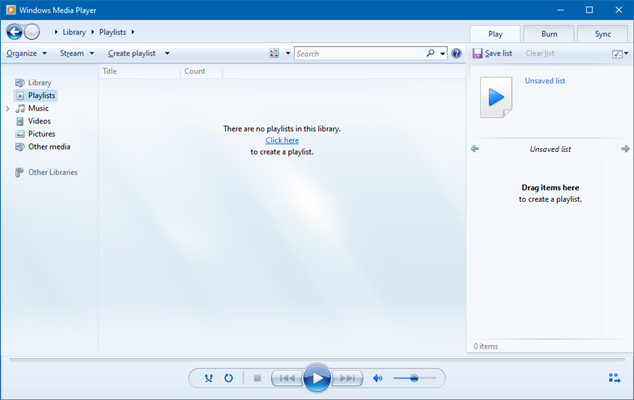This screenshot has width=634, height=400.
Task: Open the Unsaved list title link
Action: coord(545,81)
